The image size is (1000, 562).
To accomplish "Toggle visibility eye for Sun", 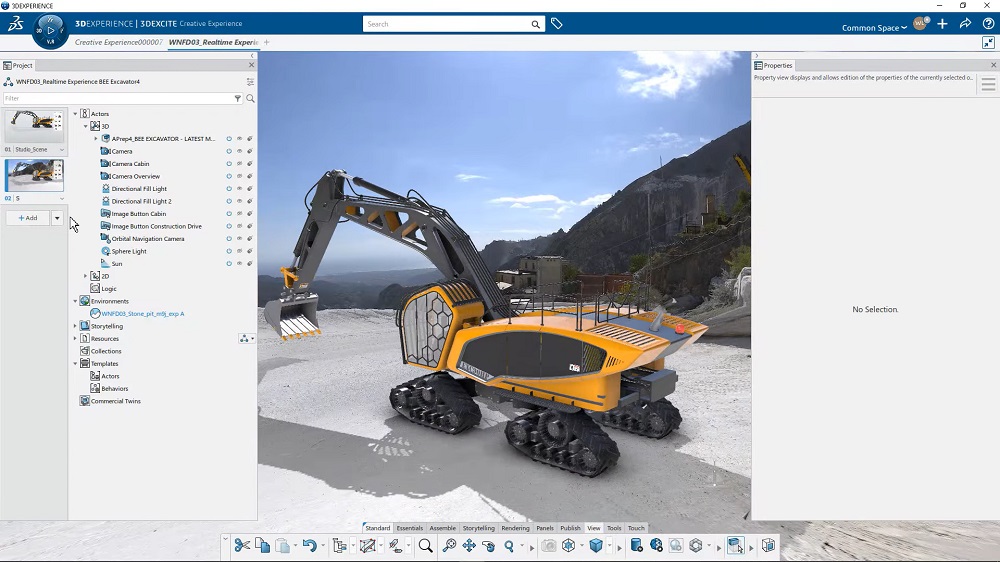I will point(239,263).
